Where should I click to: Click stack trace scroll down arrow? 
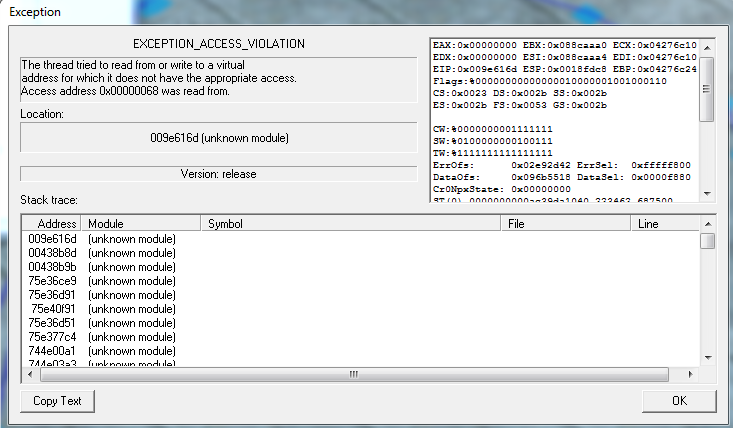[x=708, y=358]
